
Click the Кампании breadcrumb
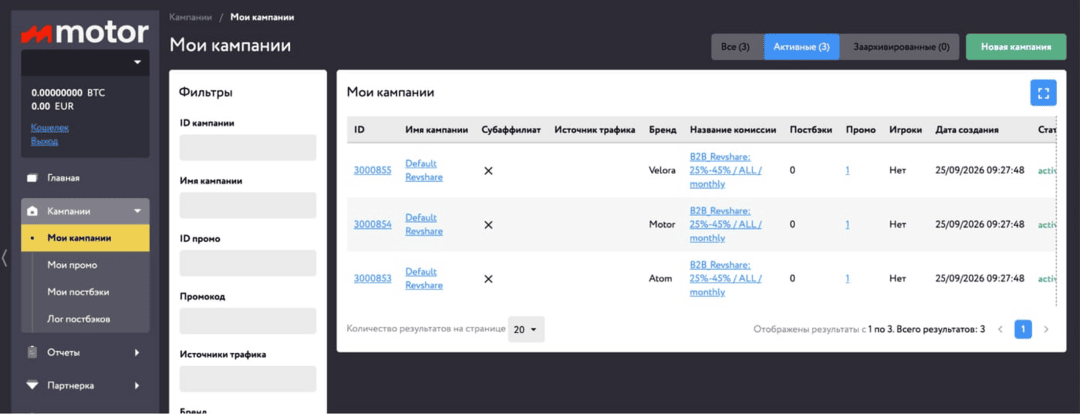(x=190, y=17)
